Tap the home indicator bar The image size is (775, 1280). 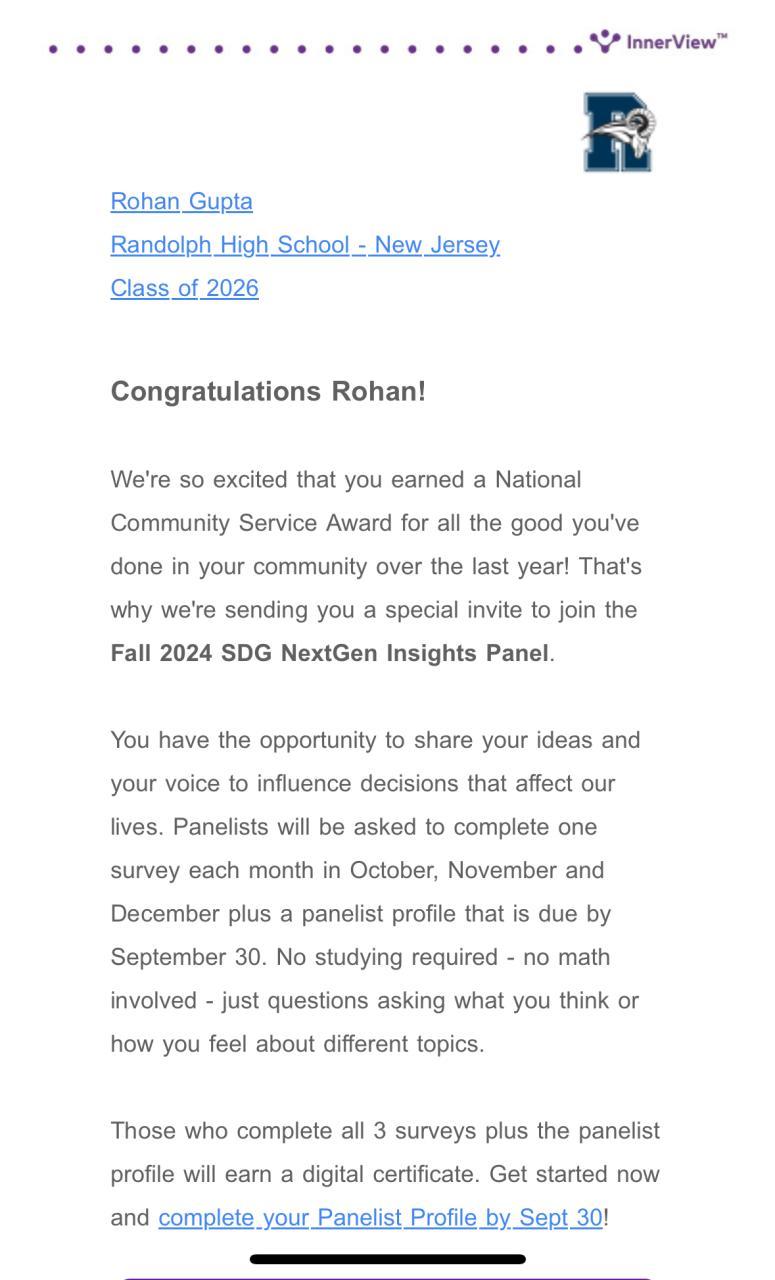pyautogui.click(x=388, y=1259)
